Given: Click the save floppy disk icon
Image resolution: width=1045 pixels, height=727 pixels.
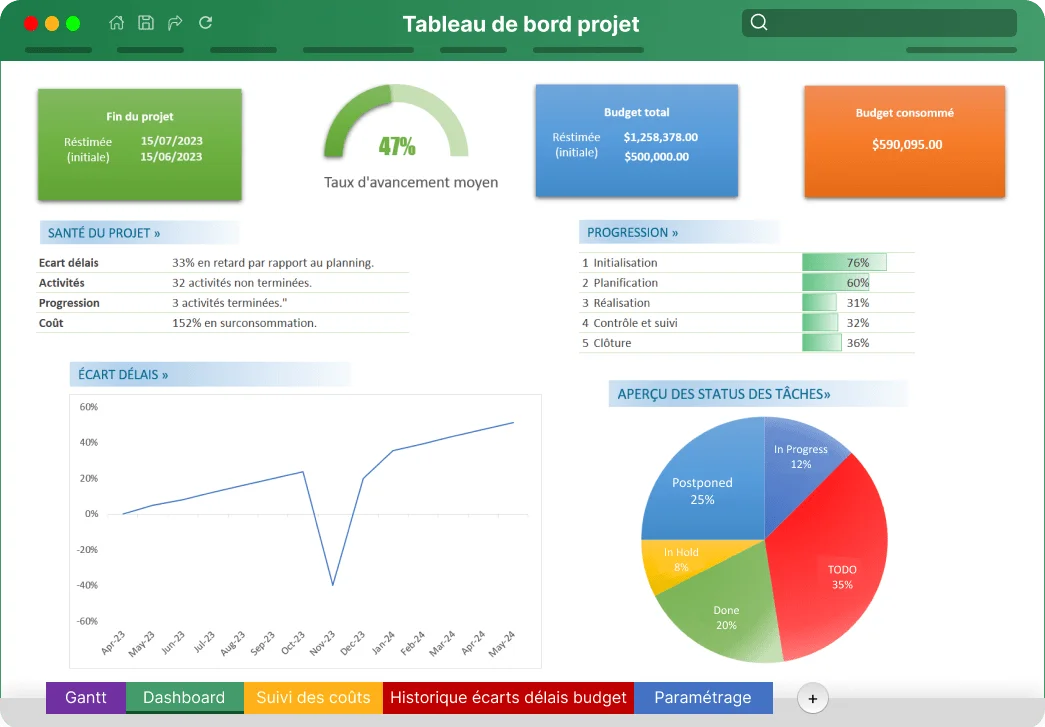Looking at the screenshot, I should click(x=146, y=23).
